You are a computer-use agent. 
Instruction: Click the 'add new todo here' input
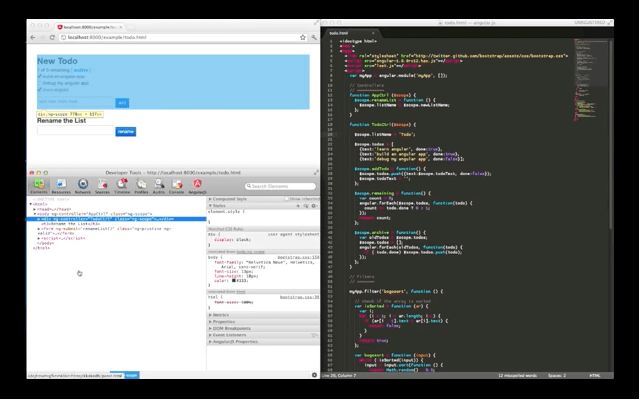pyautogui.click(x=76, y=102)
